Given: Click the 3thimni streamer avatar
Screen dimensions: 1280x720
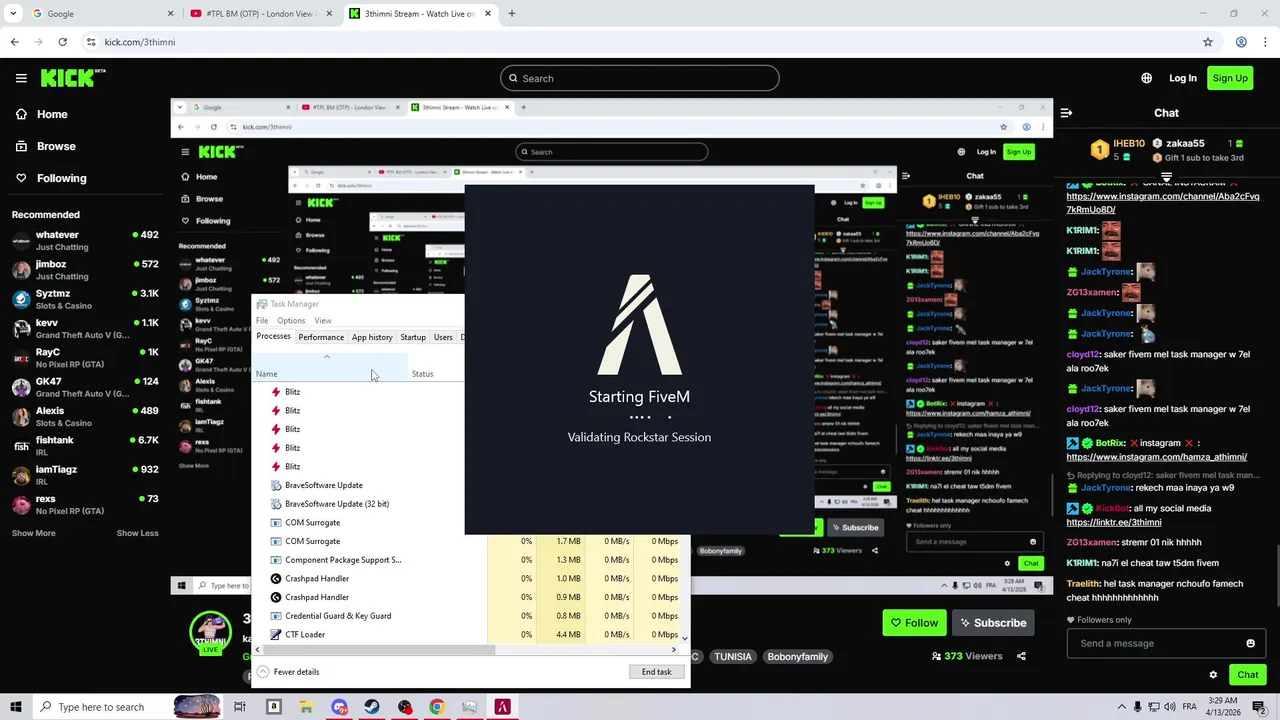Looking at the screenshot, I should tap(210, 632).
